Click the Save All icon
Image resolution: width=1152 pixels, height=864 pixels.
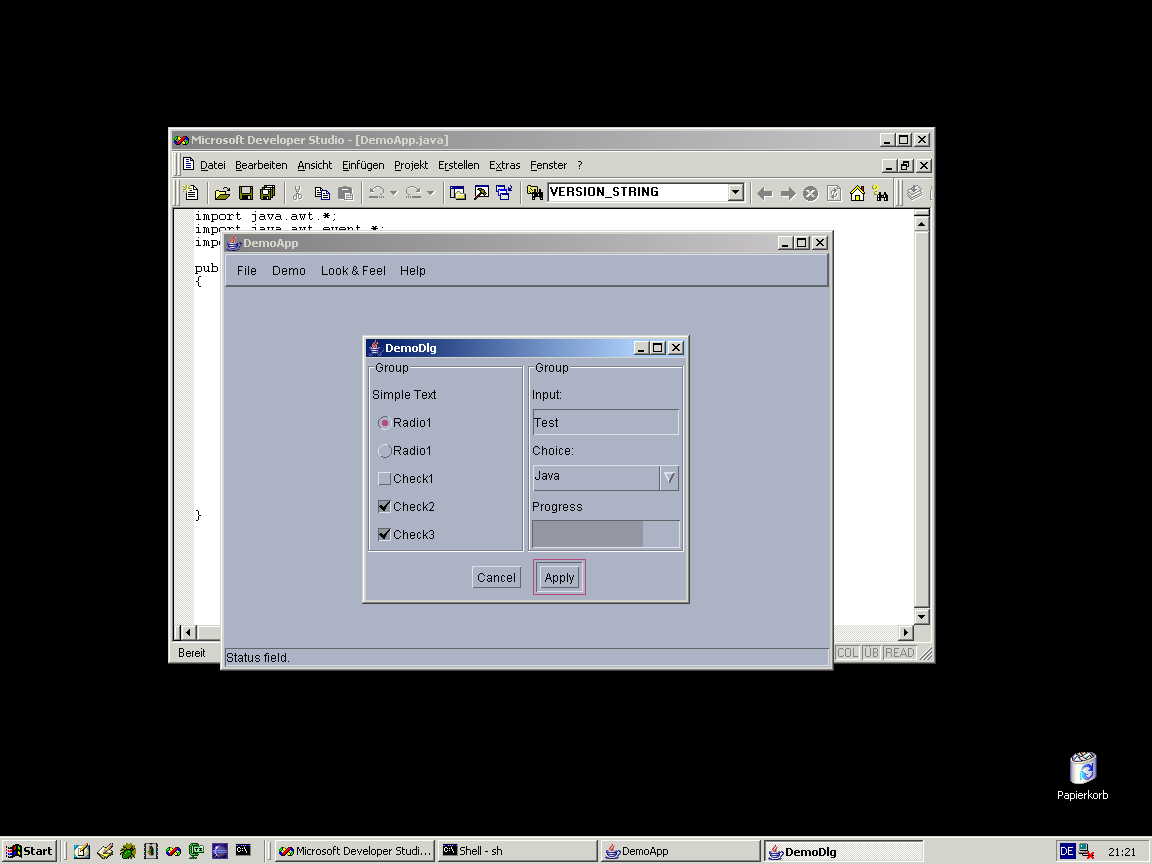(x=267, y=193)
